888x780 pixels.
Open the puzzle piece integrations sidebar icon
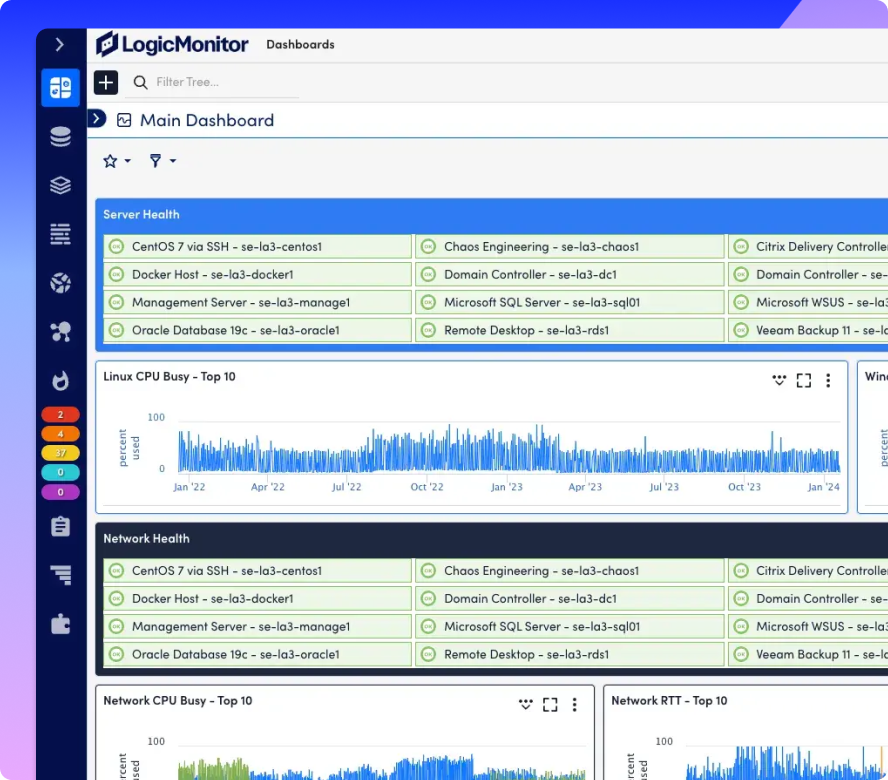click(x=61, y=624)
